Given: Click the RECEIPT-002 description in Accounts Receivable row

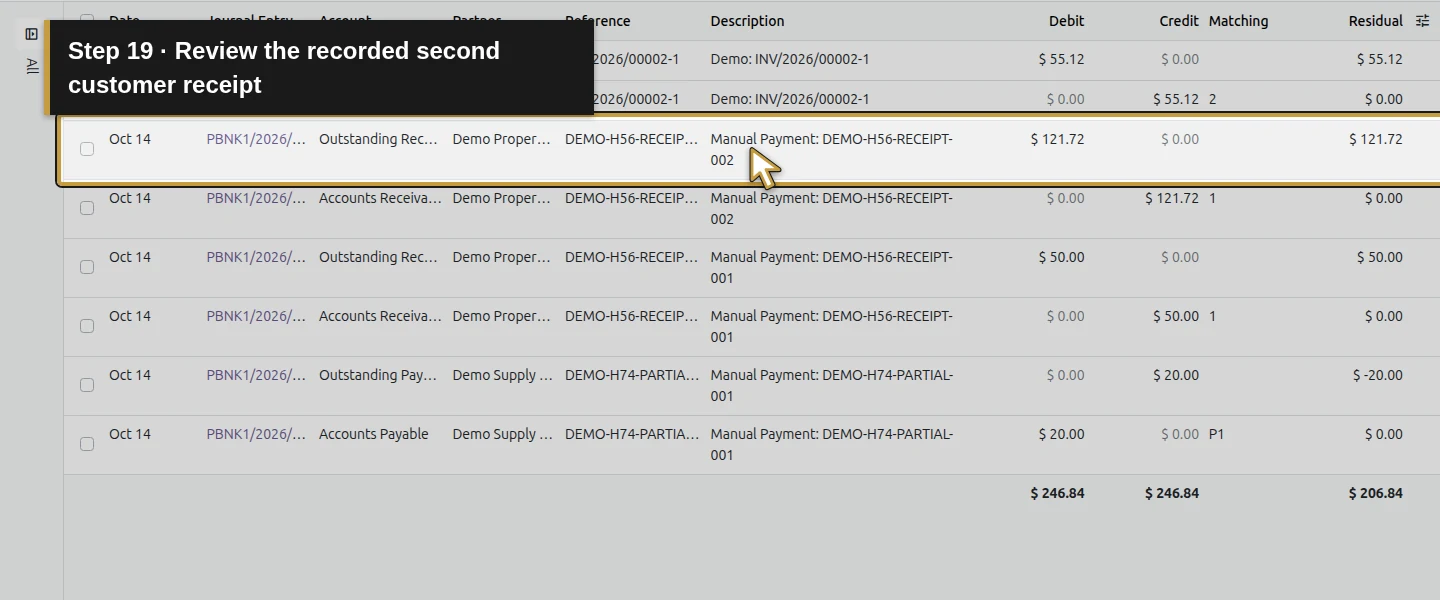Looking at the screenshot, I should point(831,208).
